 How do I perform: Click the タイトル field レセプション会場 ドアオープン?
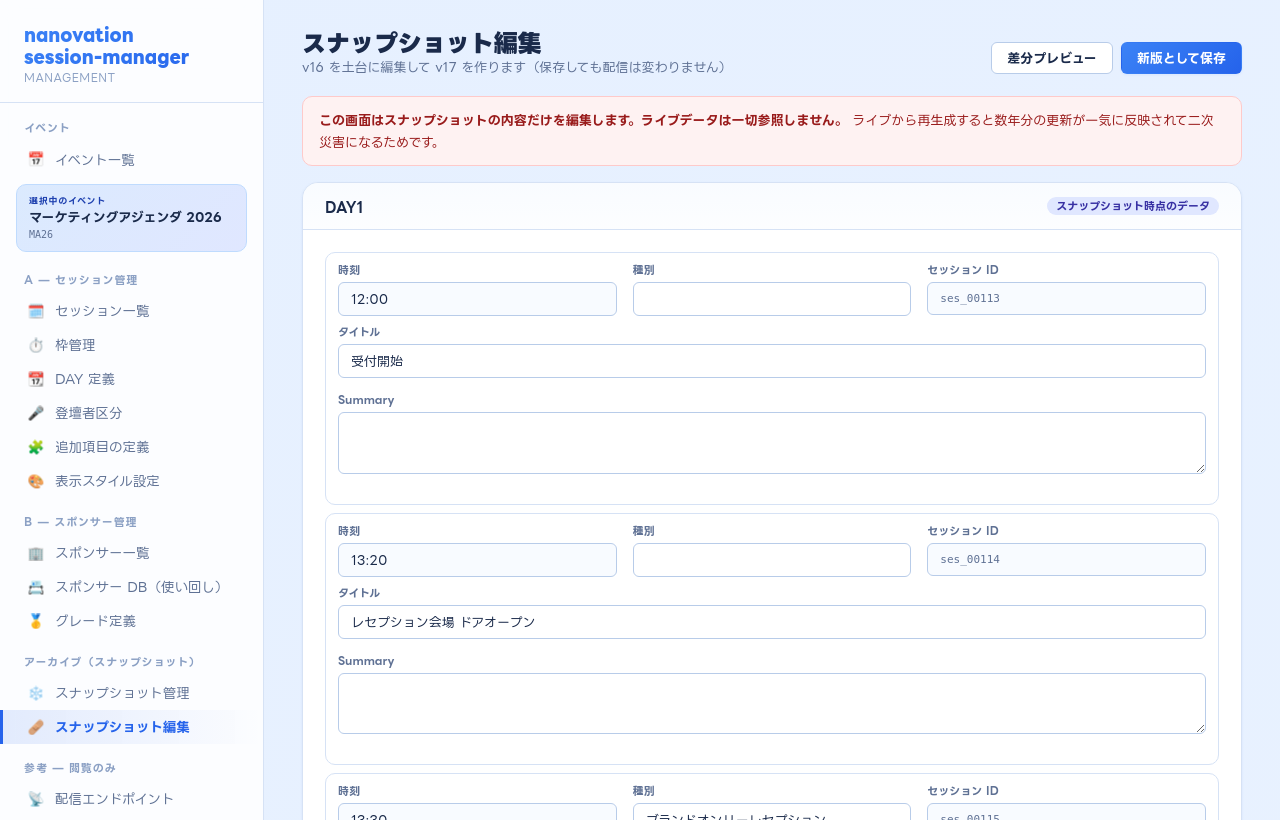tap(772, 622)
